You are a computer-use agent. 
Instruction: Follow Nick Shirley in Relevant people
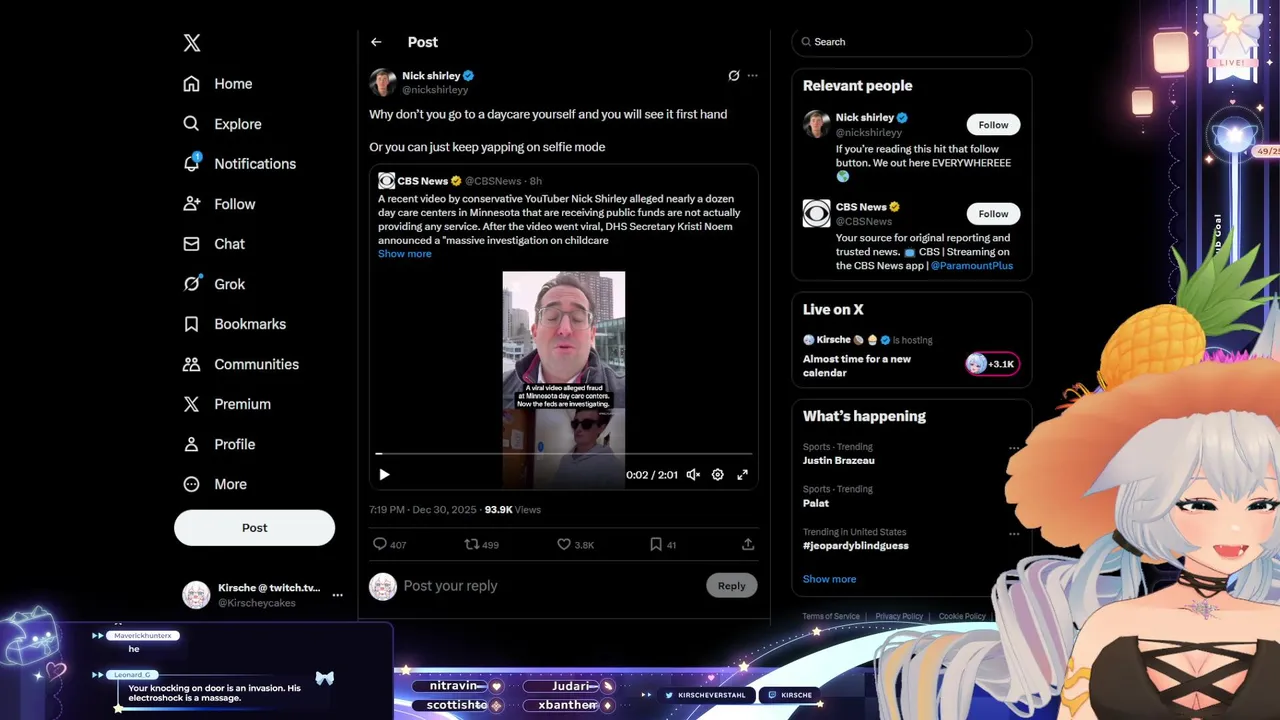click(x=993, y=125)
